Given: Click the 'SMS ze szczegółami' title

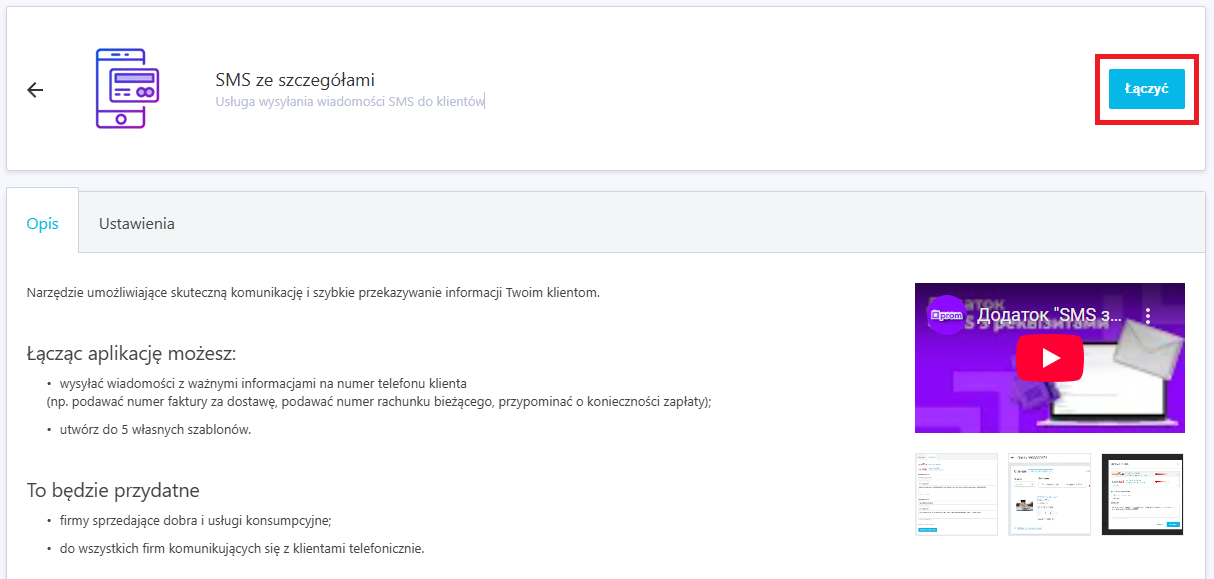Looking at the screenshot, I should [295, 80].
